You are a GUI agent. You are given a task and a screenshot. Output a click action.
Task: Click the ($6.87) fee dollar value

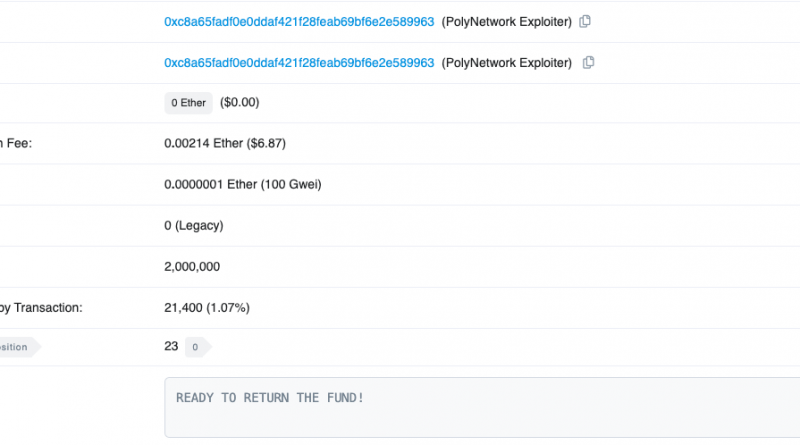tap(266, 144)
